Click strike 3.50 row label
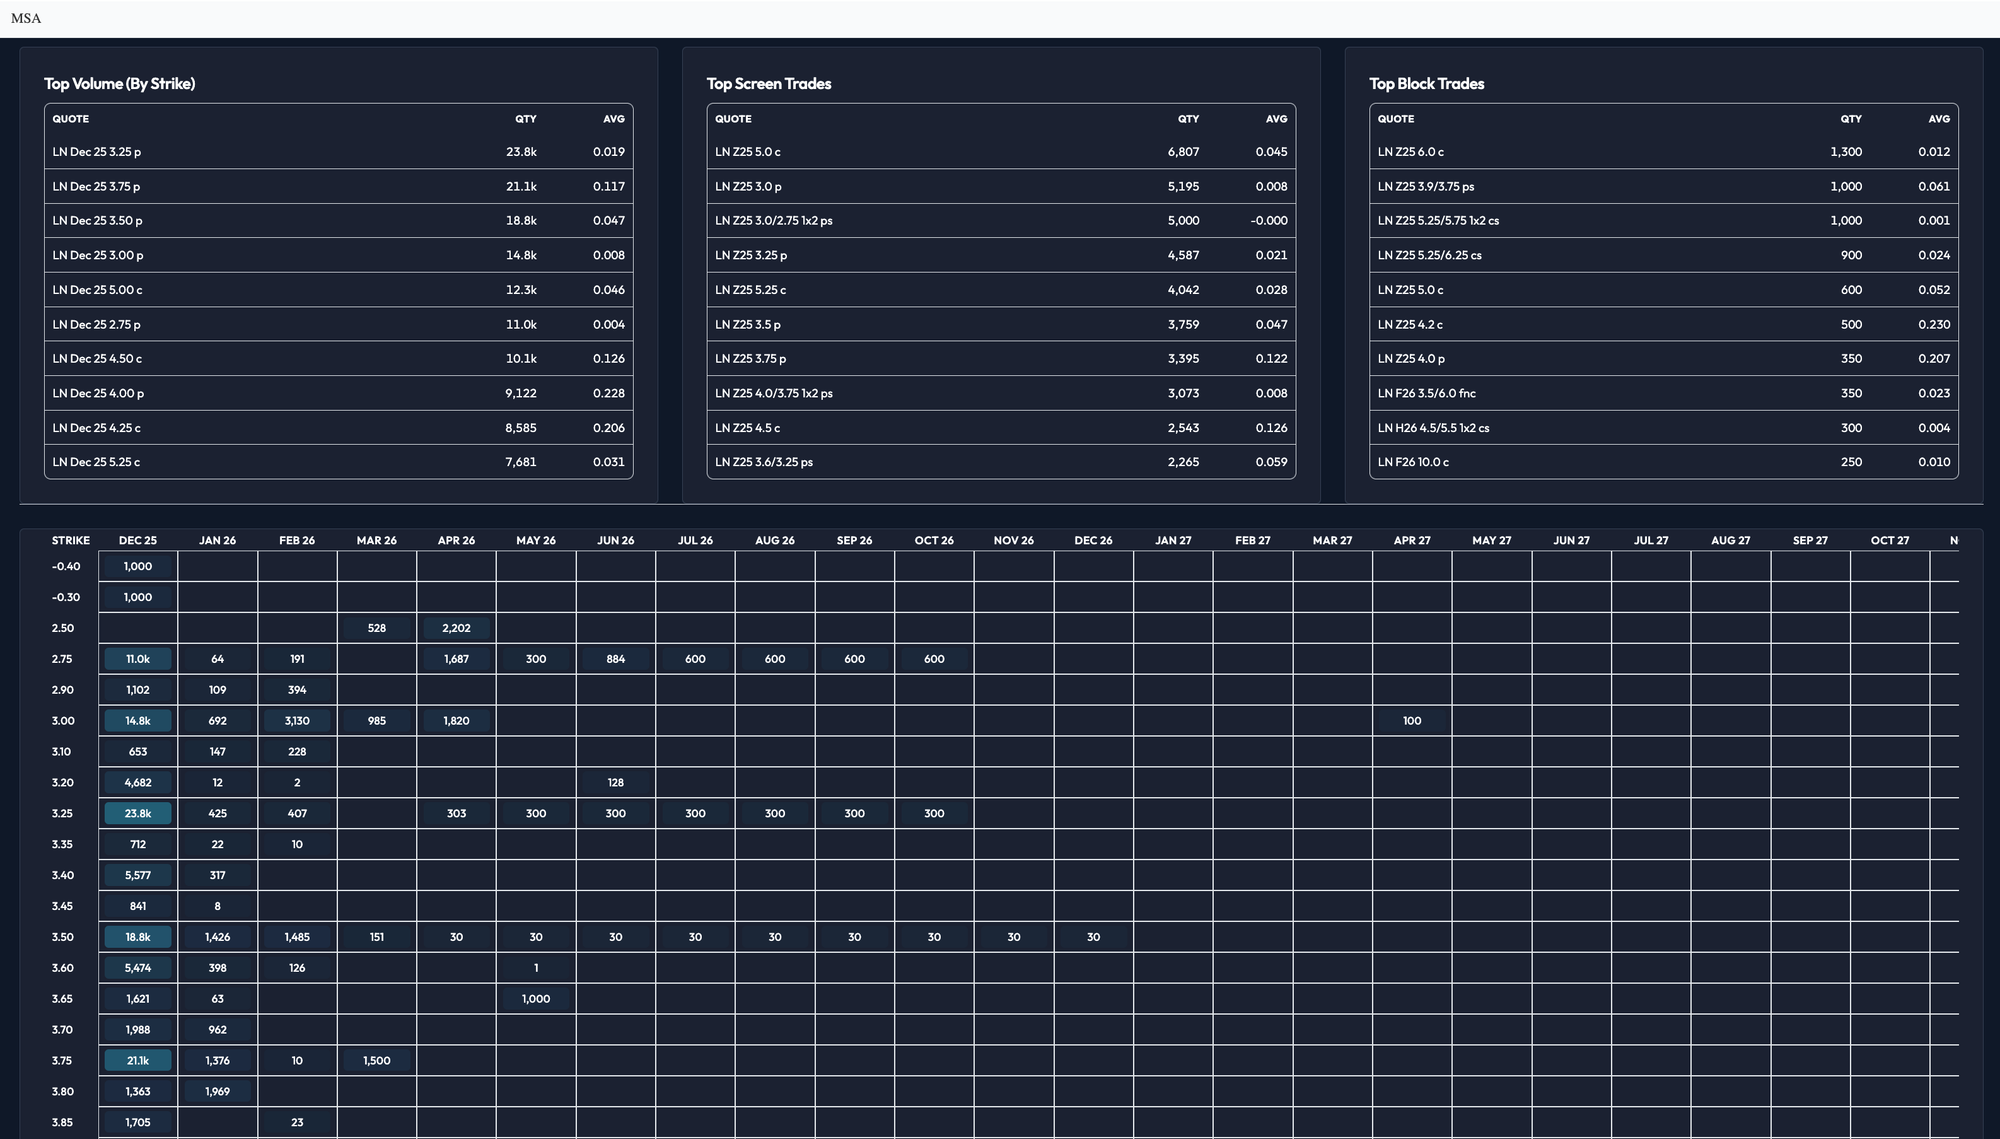This screenshot has height=1139, width=2000. click(x=63, y=938)
